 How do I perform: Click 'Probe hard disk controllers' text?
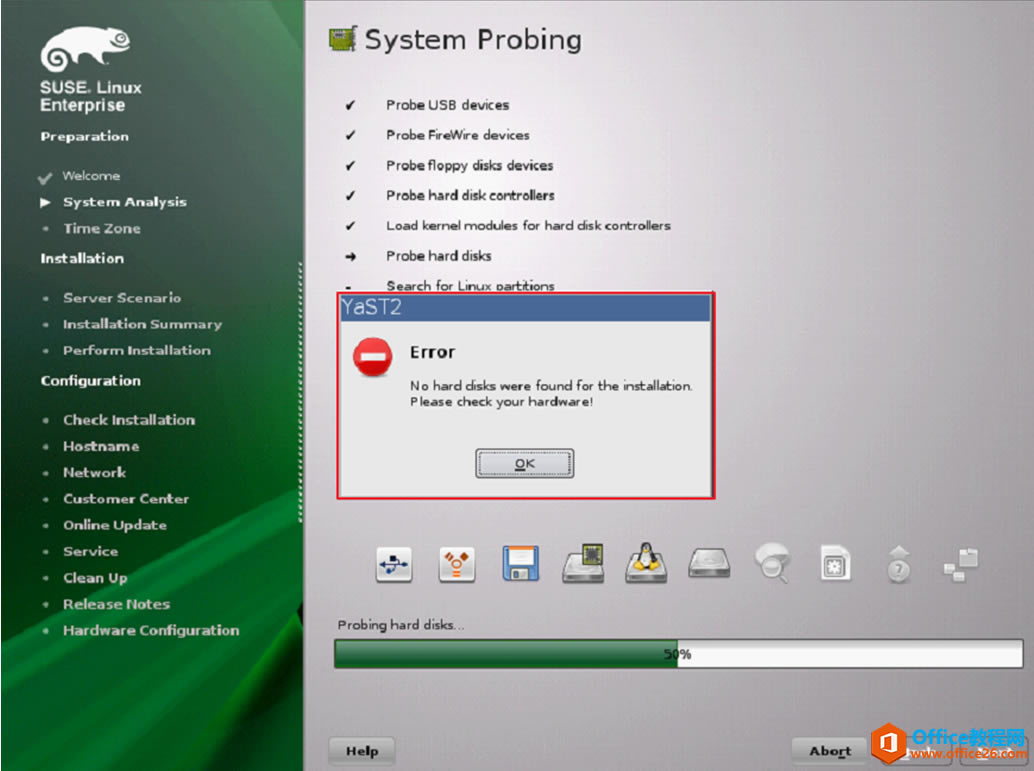tap(470, 195)
